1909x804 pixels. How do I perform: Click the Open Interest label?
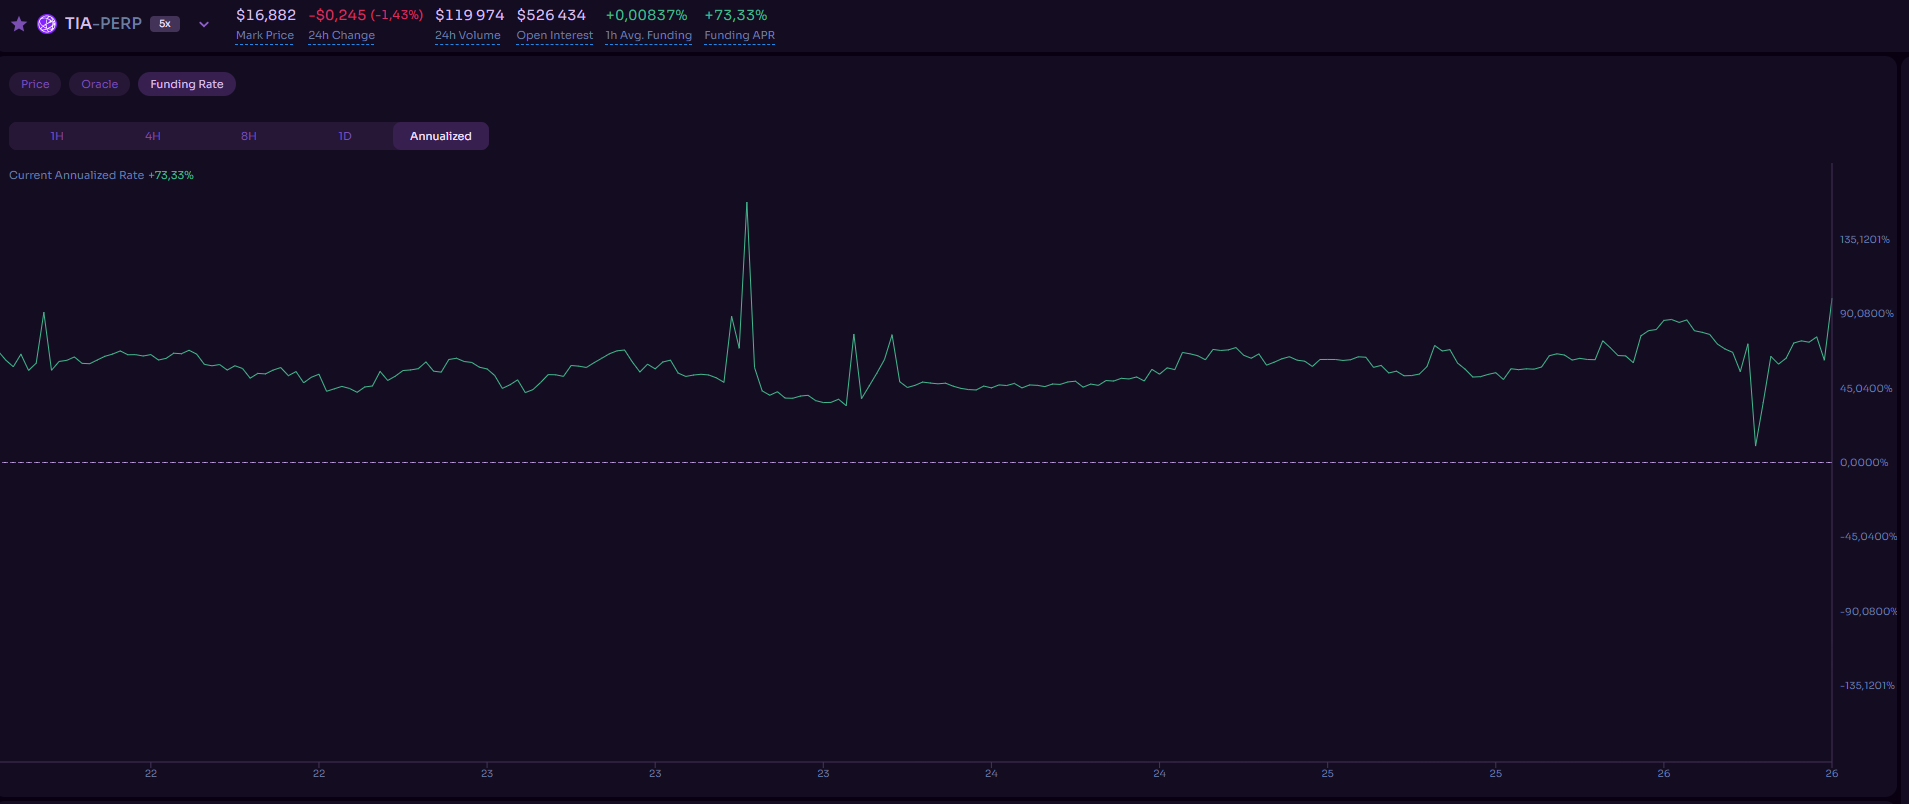[x=554, y=36]
